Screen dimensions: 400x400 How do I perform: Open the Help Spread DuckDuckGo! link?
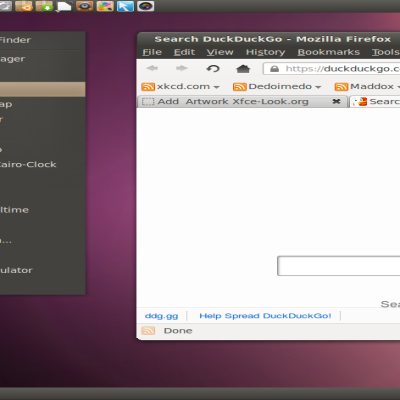click(265, 316)
